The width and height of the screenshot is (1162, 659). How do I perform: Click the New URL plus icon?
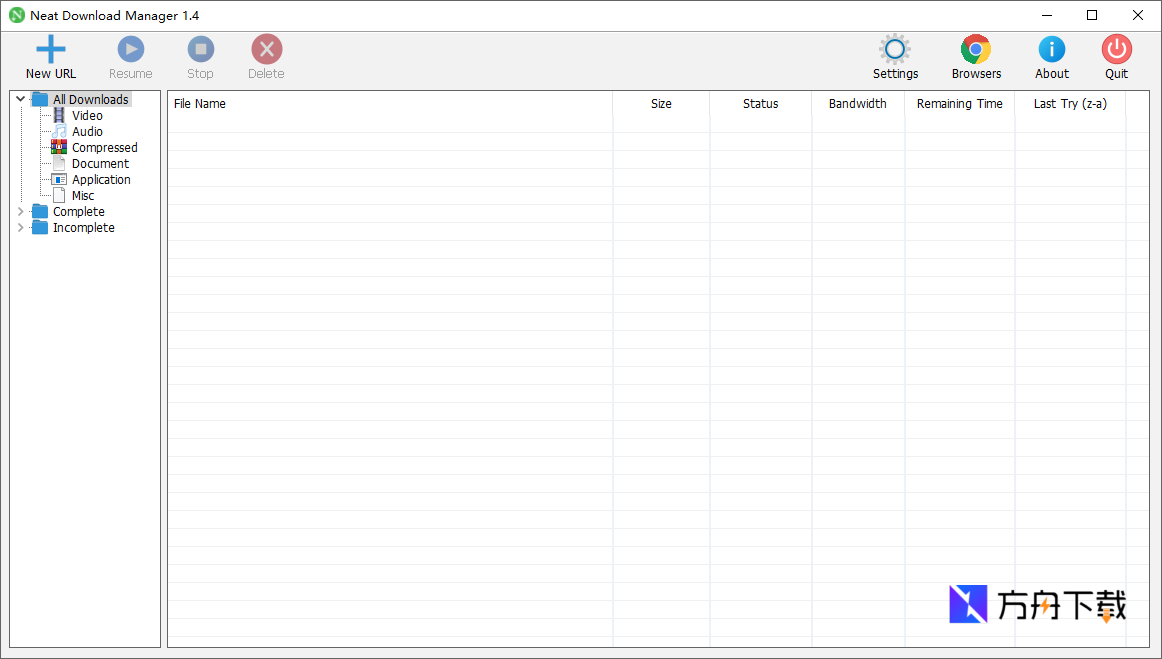[50, 47]
